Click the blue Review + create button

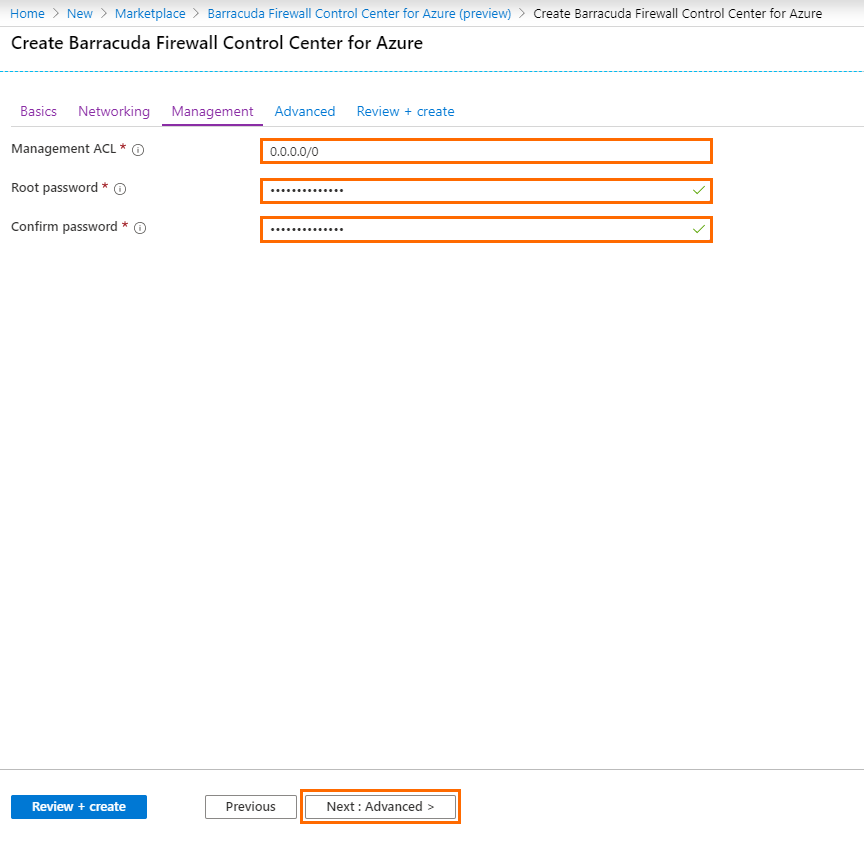click(79, 807)
